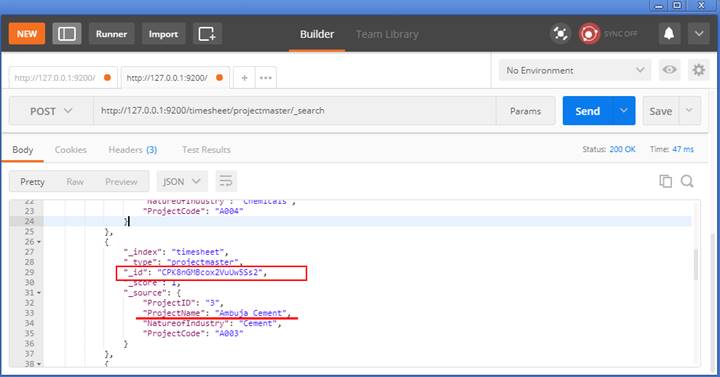Toggle the line wrap icon
Image resolution: width=720 pixels, height=377 pixels.
(x=225, y=181)
